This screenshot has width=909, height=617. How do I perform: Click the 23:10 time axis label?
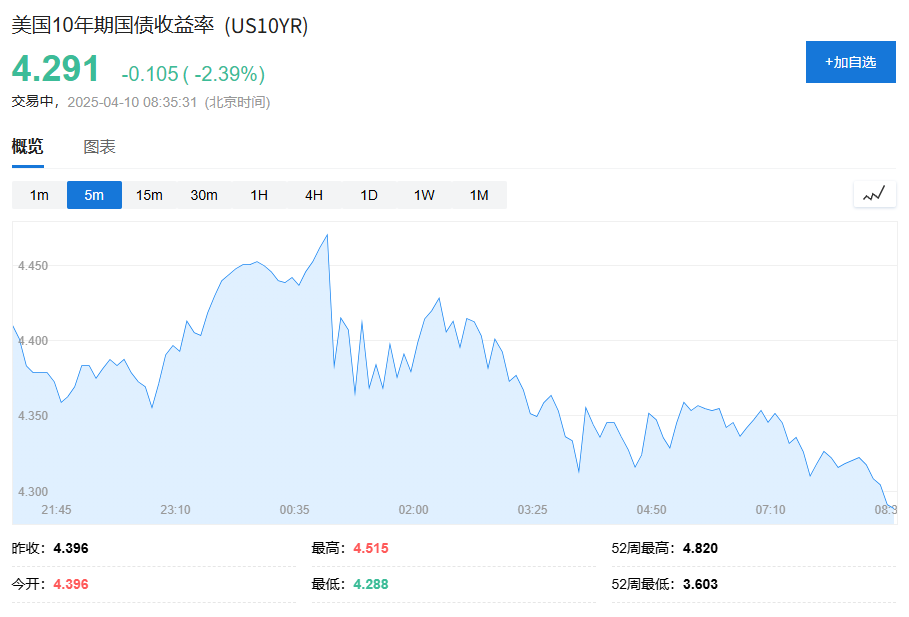pyautogui.click(x=175, y=510)
